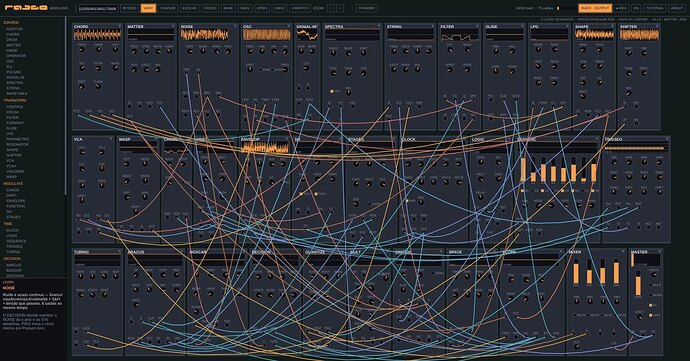Start recording with the REC button
Image resolution: width=690 pixels, height=361 pixels.
click(x=622, y=8)
